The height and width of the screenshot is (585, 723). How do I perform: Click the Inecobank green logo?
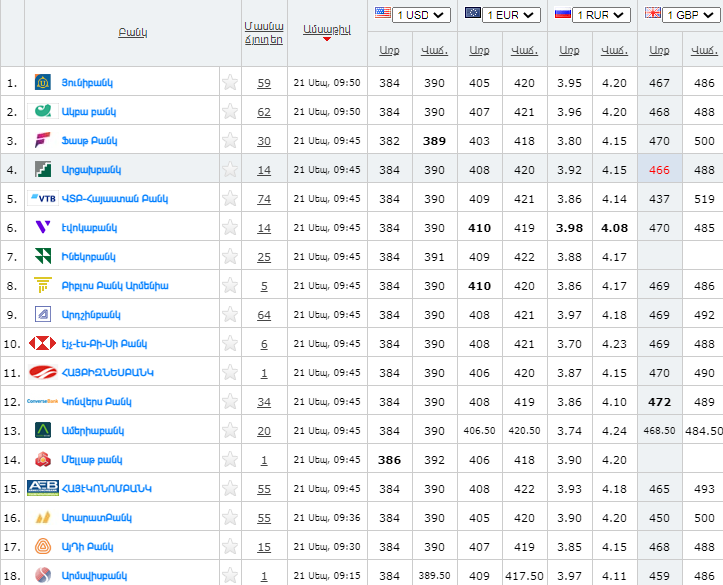[x=43, y=256]
